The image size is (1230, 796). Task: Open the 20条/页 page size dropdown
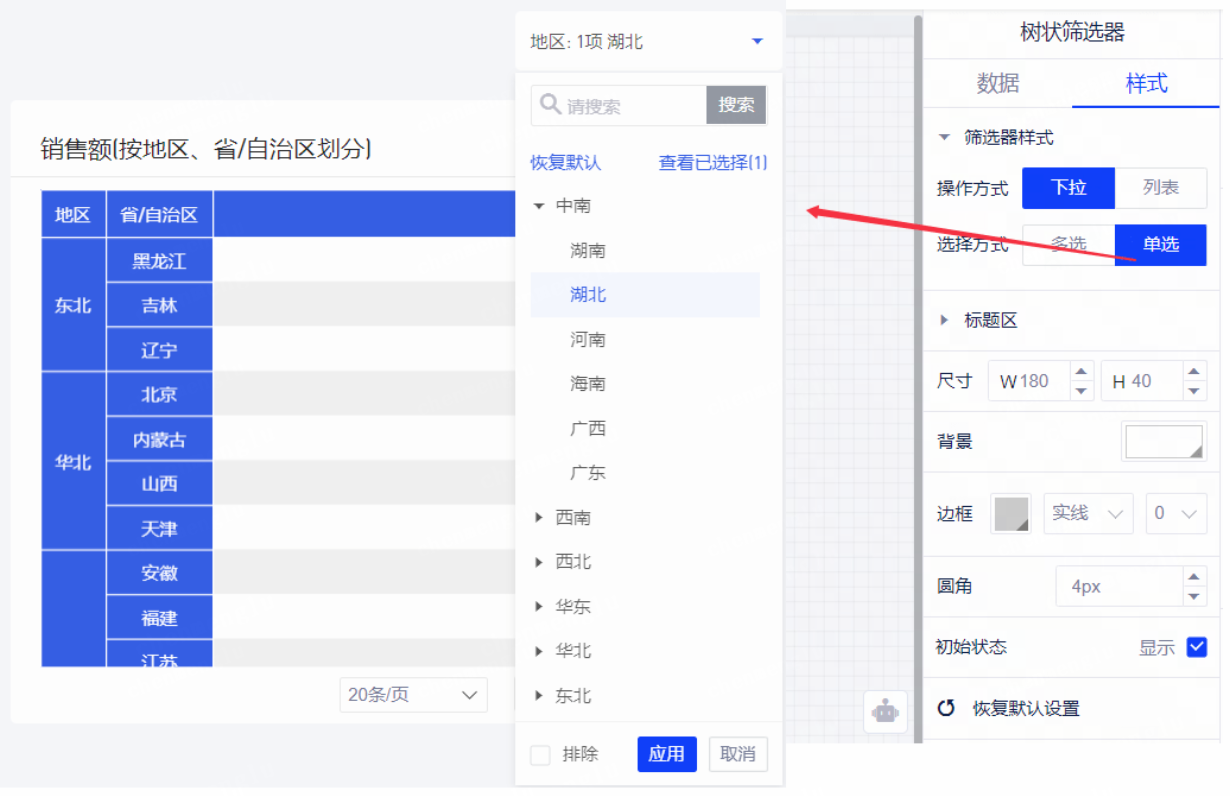point(413,695)
